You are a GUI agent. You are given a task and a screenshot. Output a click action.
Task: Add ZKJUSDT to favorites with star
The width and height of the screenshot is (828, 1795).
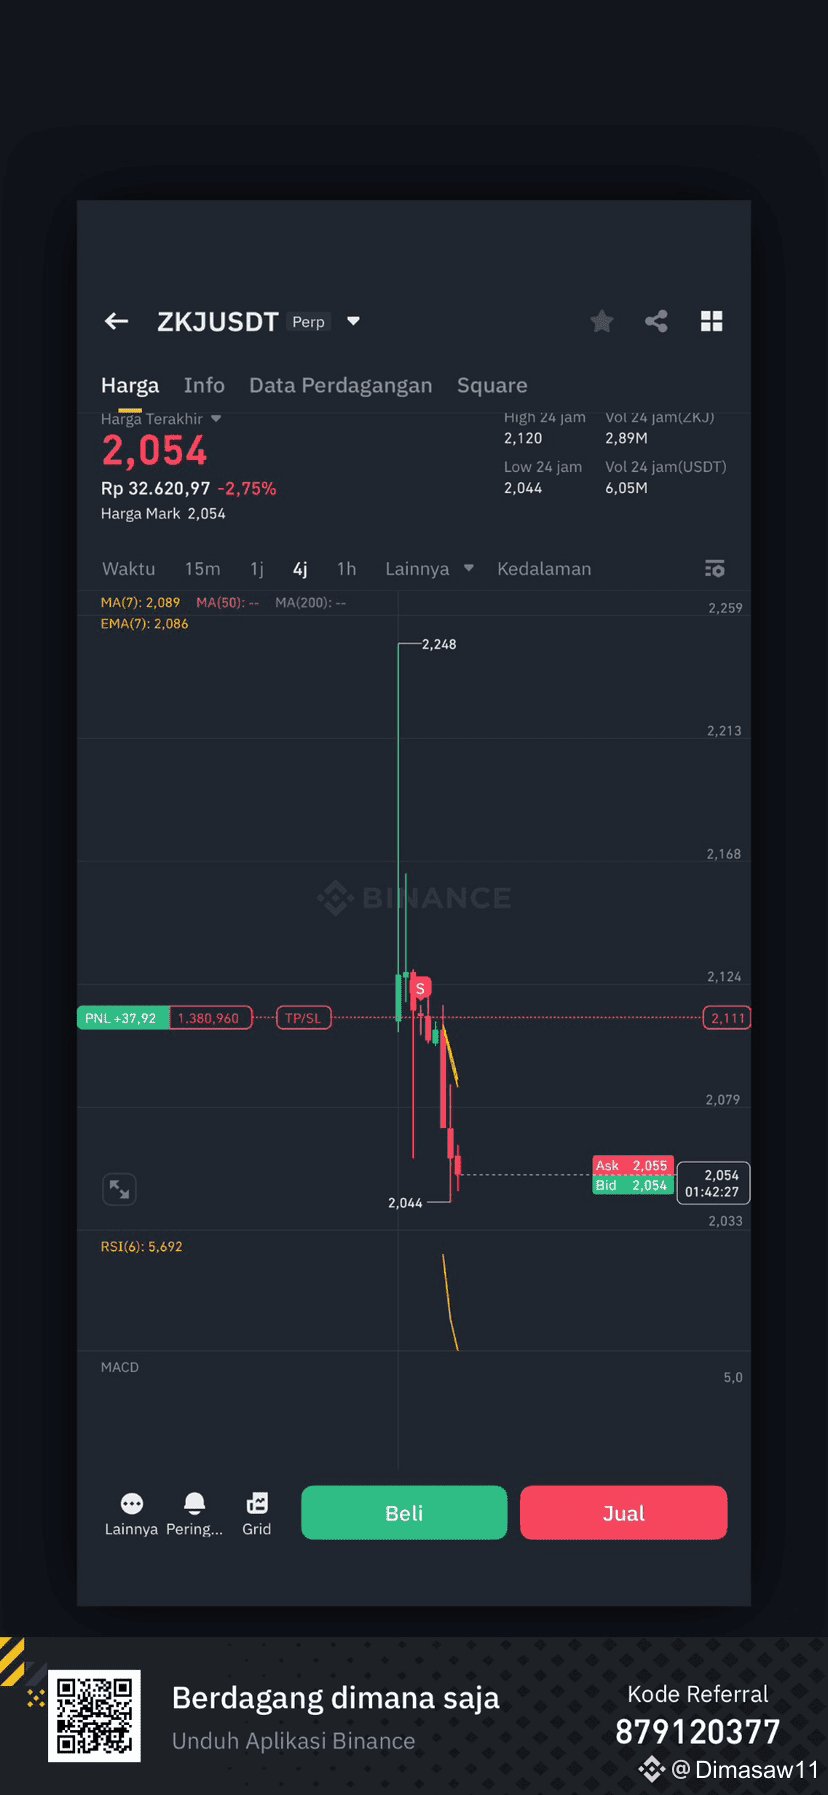pos(602,321)
